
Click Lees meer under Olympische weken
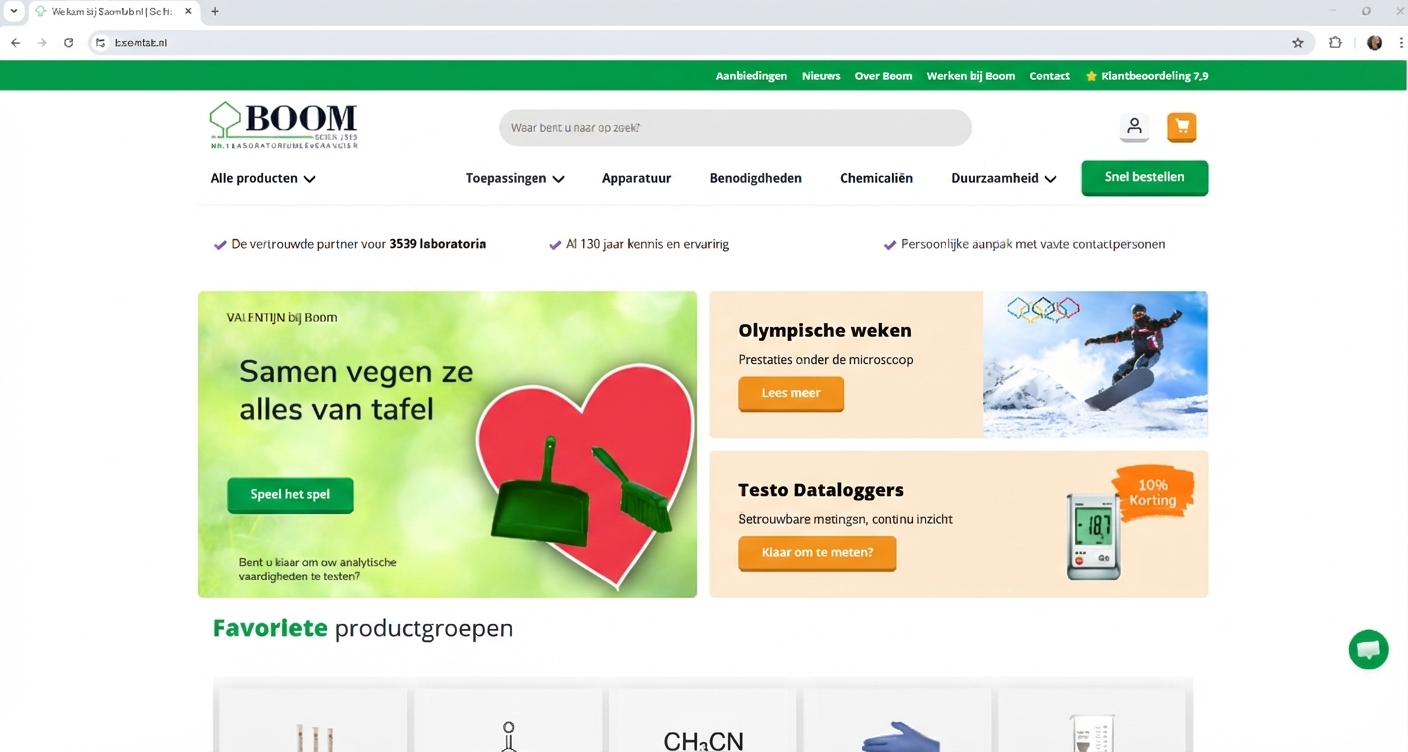790,394
